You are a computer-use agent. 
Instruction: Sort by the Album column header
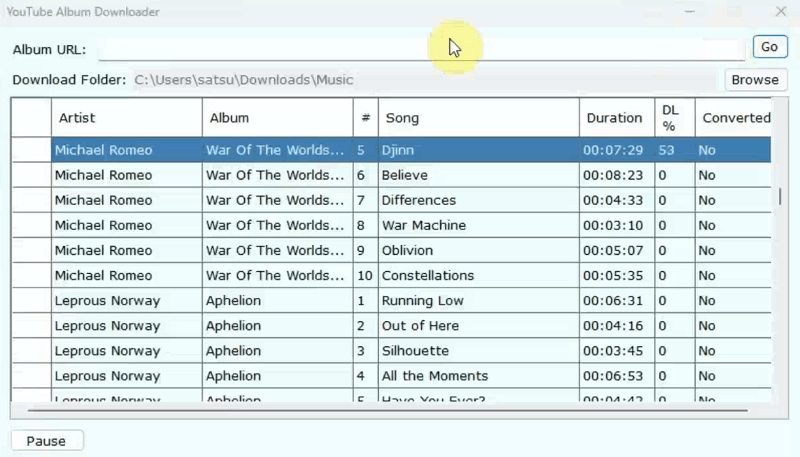(278, 118)
